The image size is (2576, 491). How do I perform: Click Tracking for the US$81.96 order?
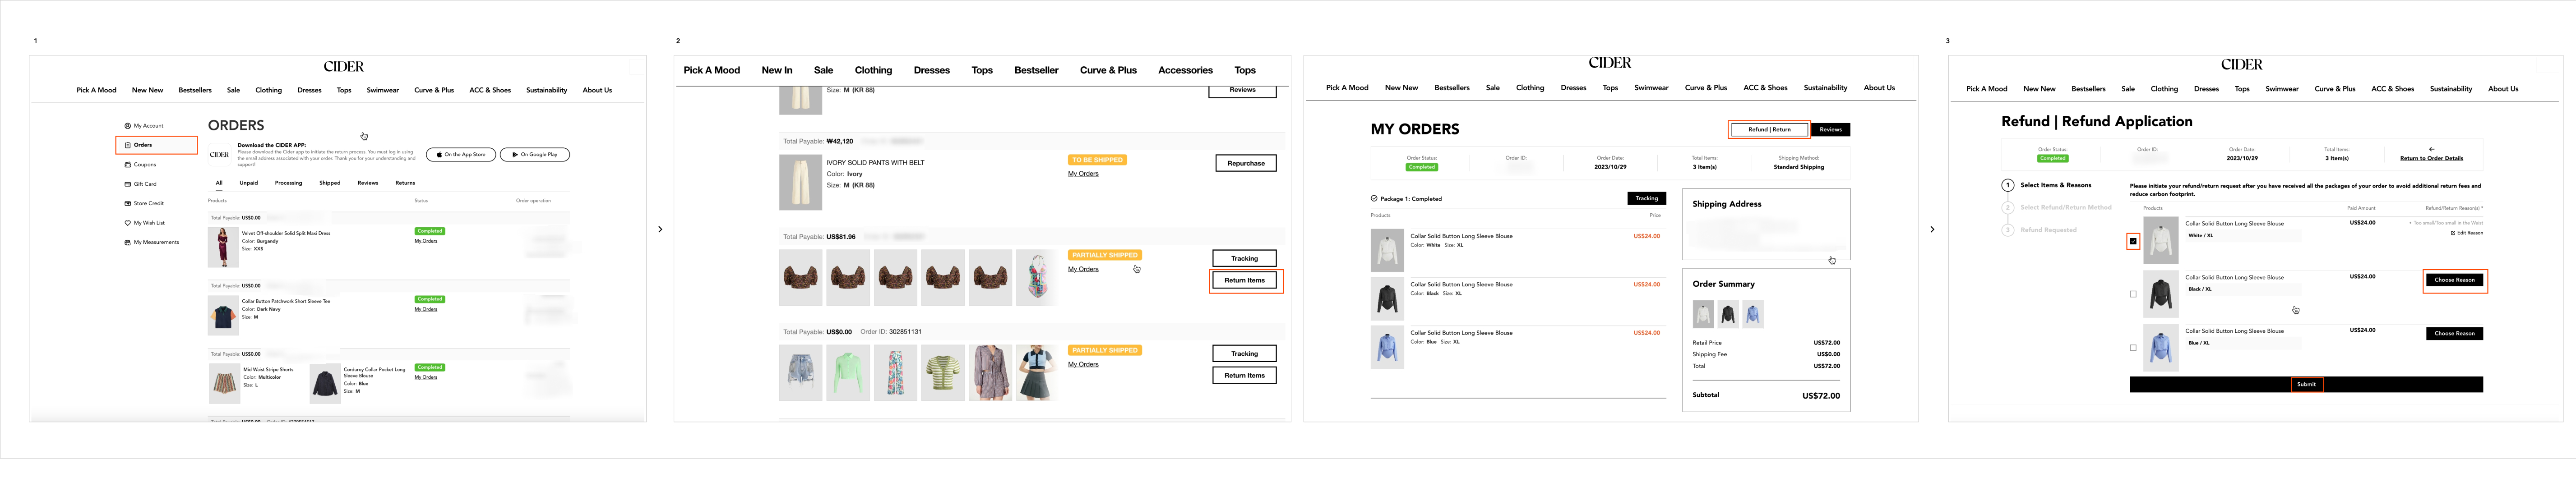coord(1245,258)
